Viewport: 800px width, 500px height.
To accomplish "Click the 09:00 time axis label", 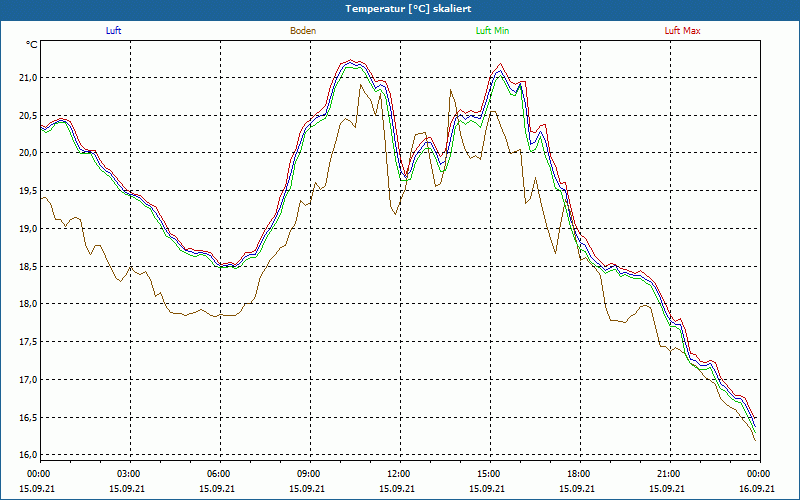I will (x=309, y=474).
